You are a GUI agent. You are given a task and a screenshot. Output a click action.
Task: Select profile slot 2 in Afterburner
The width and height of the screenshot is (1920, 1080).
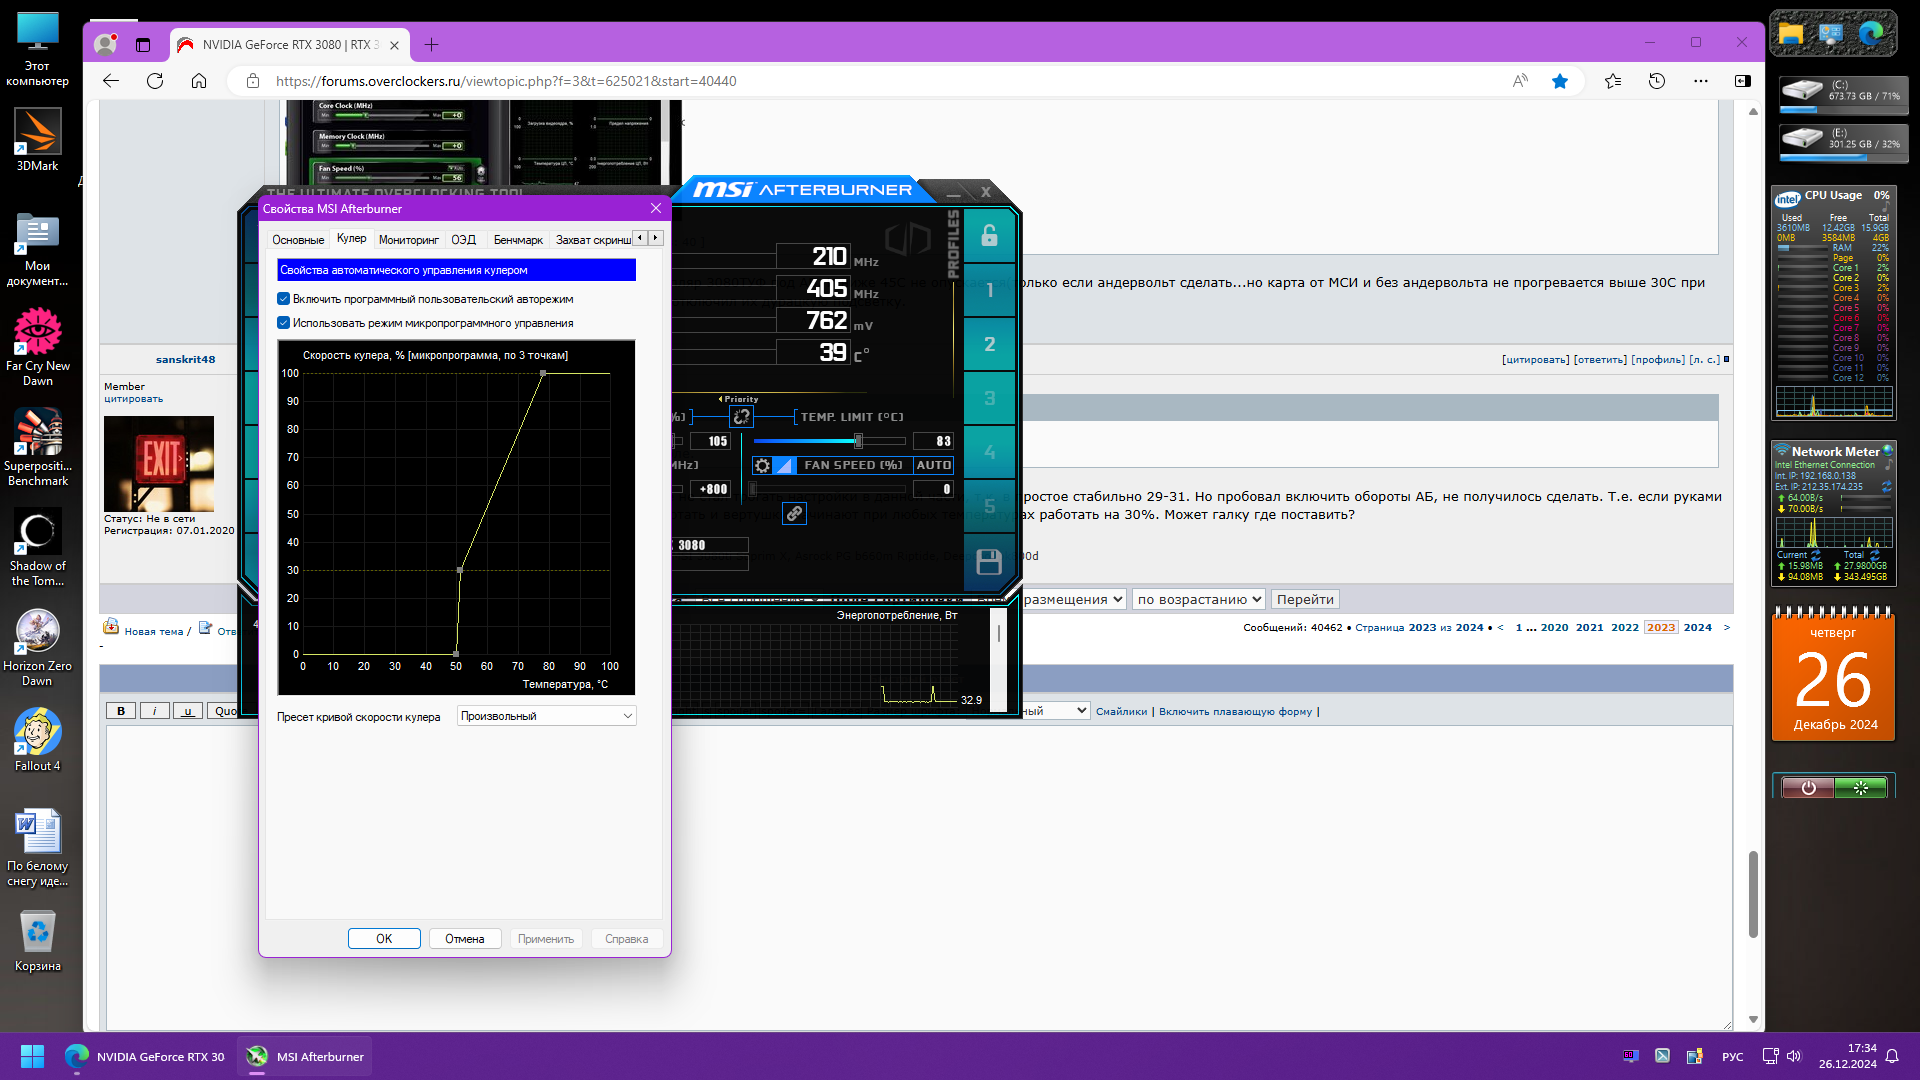click(989, 344)
